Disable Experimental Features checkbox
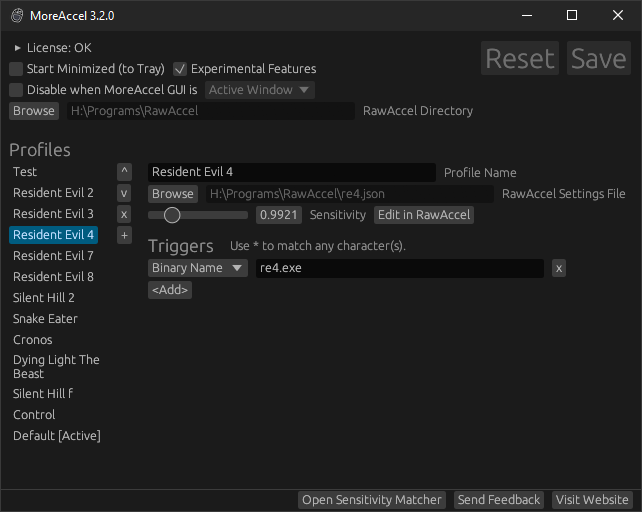642x512 pixels. tap(180, 69)
